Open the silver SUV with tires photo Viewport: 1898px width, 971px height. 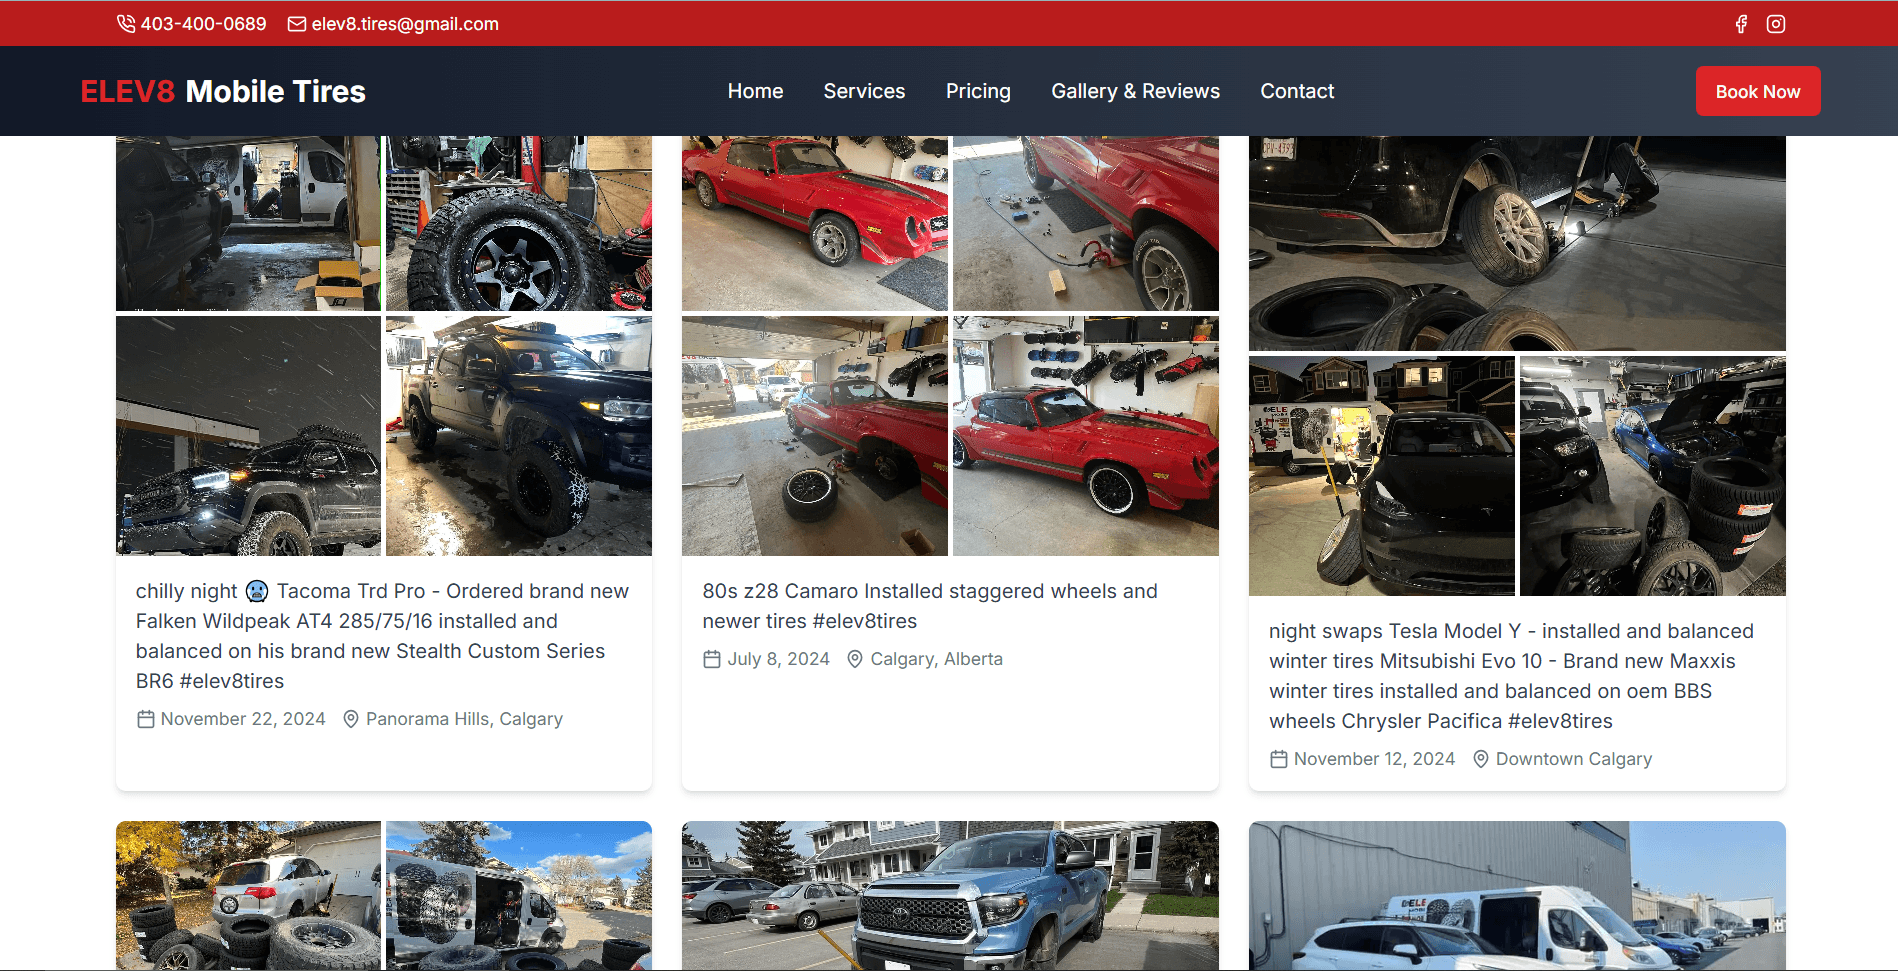pyautogui.click(x=248, y=896)
